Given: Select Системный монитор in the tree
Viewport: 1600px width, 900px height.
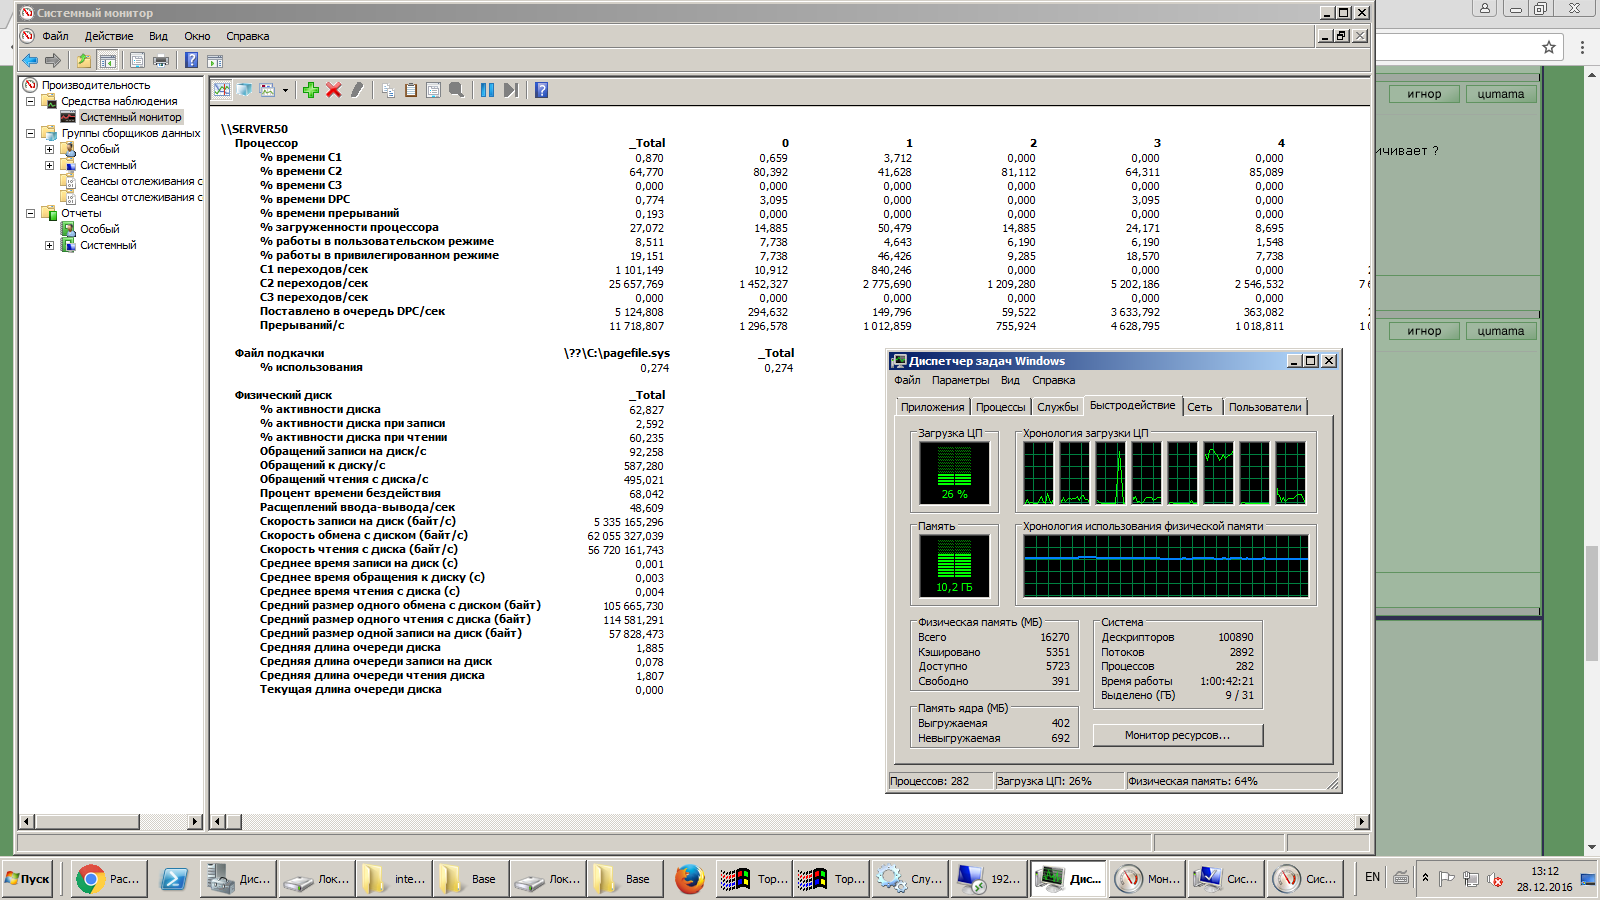Looking at the screenshot, I should 131,117.
